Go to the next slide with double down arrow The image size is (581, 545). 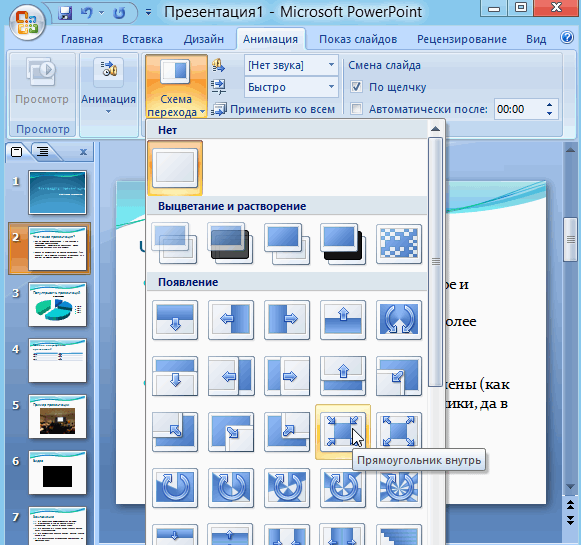[x=571, y=520]
